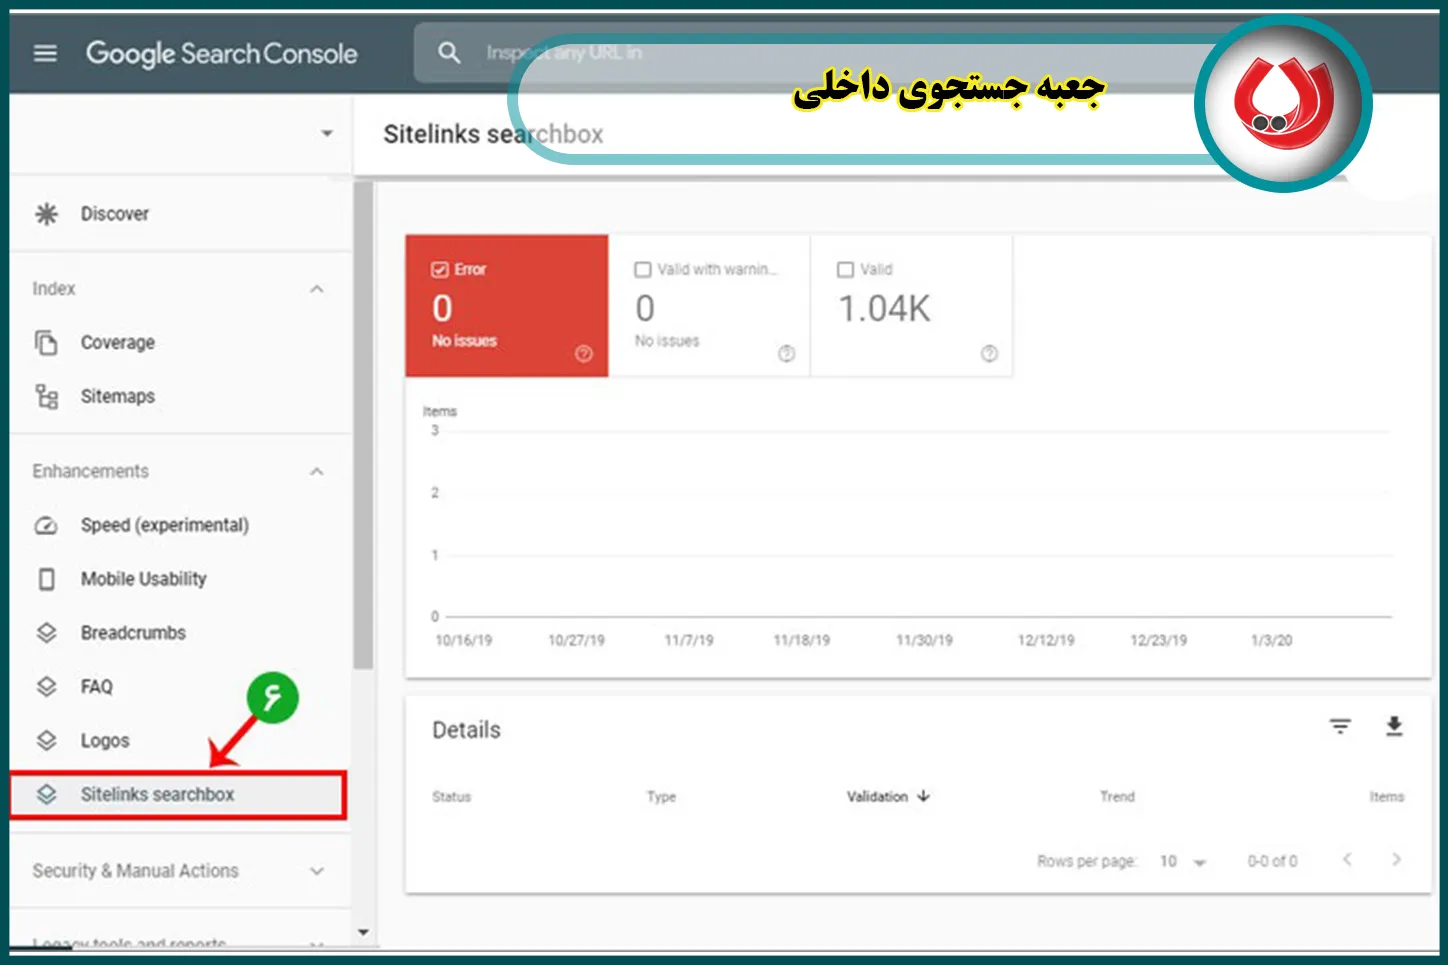Click the Sitelinks searchbox layers icon

click(46, 794)
